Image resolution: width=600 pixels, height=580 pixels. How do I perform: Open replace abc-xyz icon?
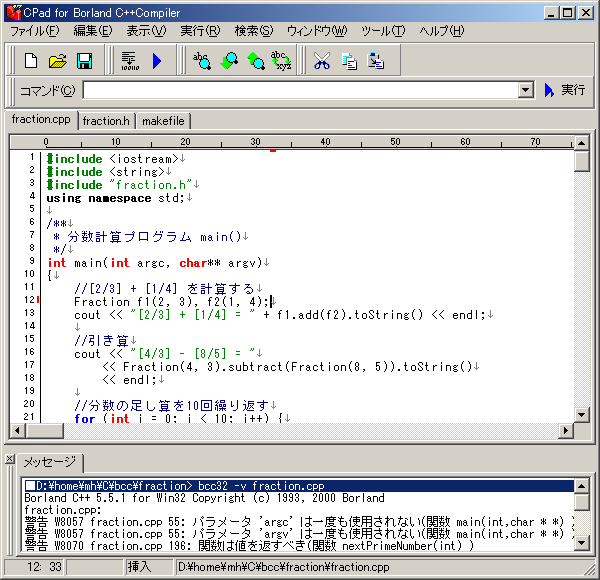(x=281, y=61)
